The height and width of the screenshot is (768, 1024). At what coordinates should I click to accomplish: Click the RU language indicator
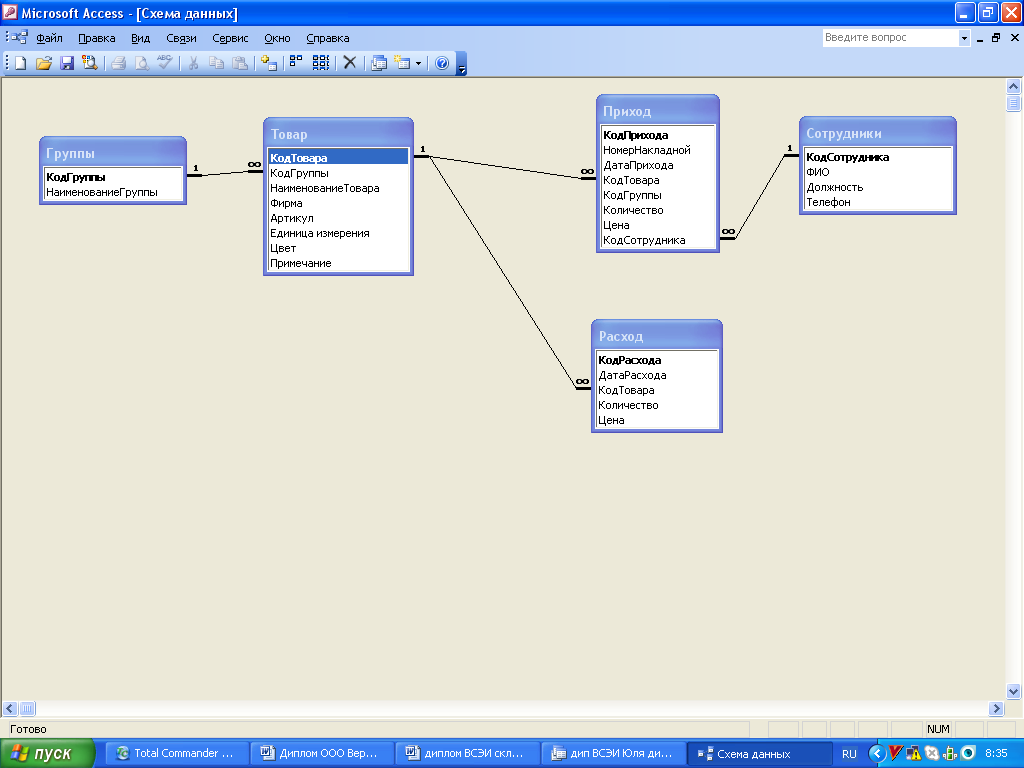[849, 754]
